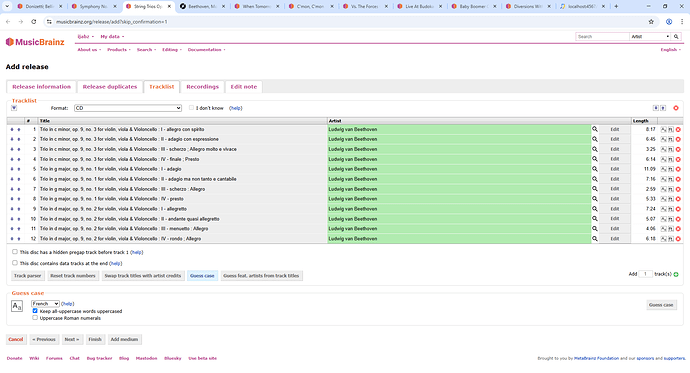Screen dimensions: 690x373
Task: Guess case icon for track 8
Action: click(664, 199)
